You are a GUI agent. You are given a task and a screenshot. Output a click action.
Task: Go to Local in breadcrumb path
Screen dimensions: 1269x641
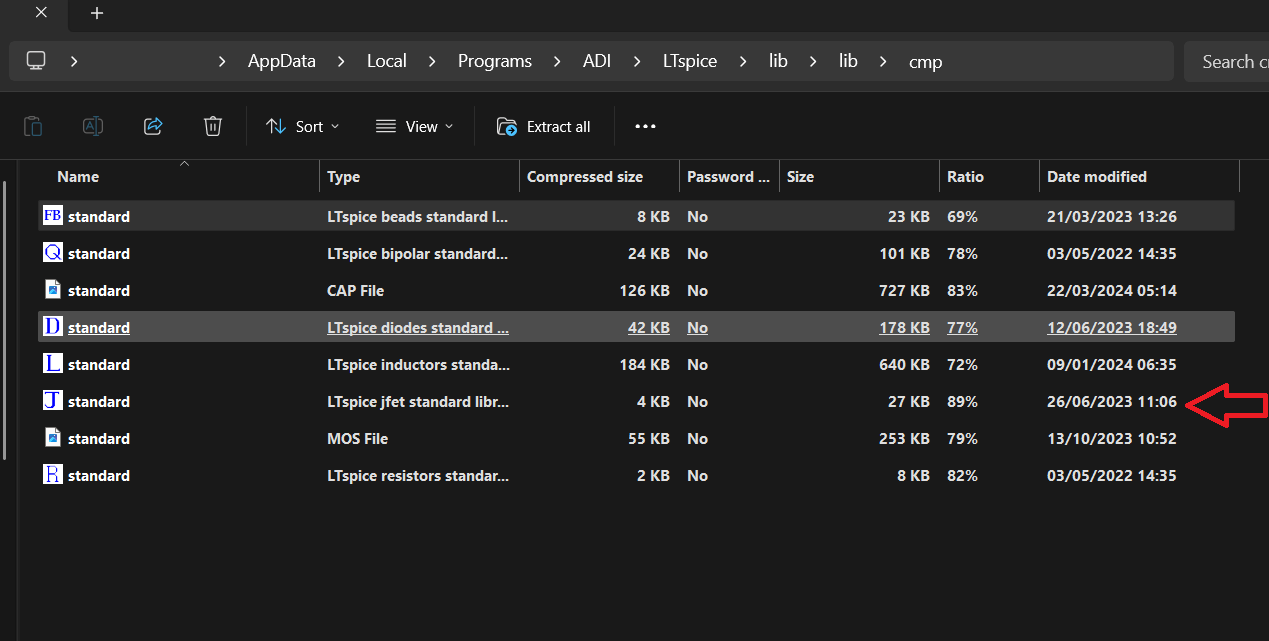tap(386, 61)
